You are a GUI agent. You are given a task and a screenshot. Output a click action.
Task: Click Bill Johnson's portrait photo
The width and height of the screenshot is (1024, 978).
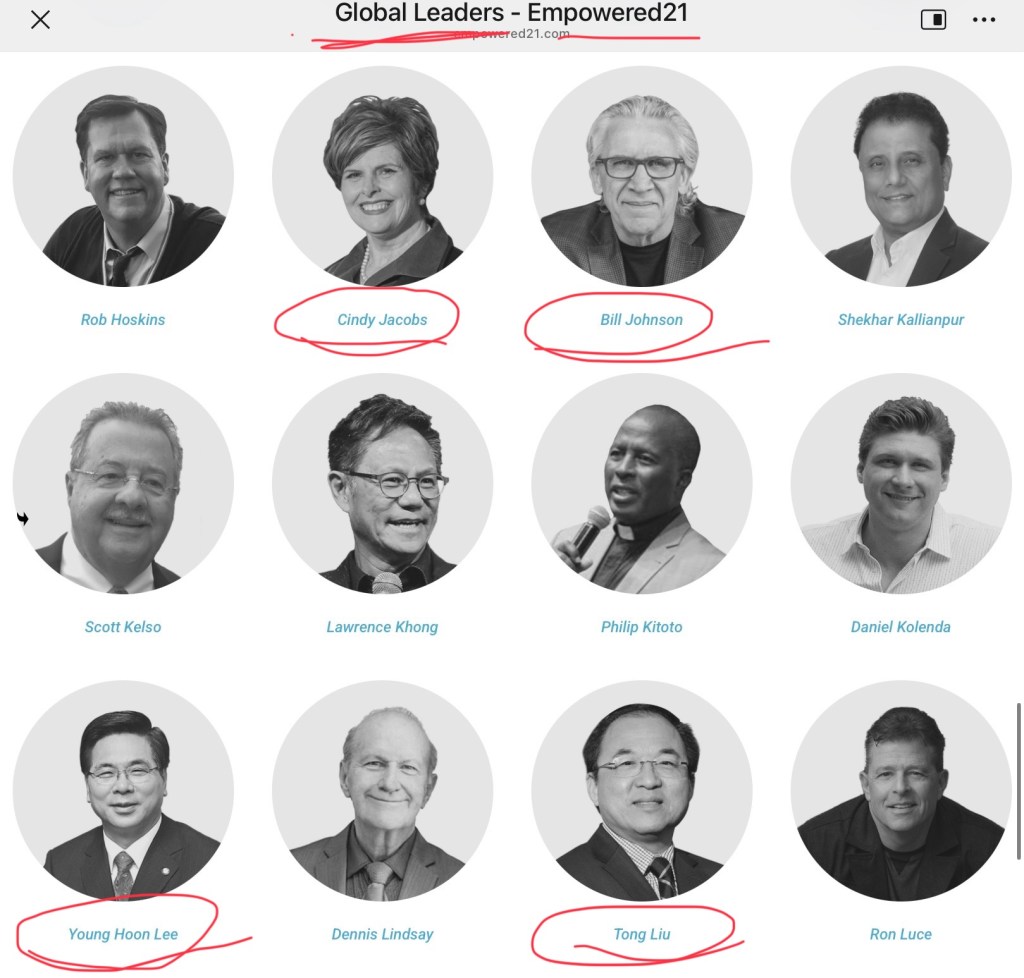641,176
